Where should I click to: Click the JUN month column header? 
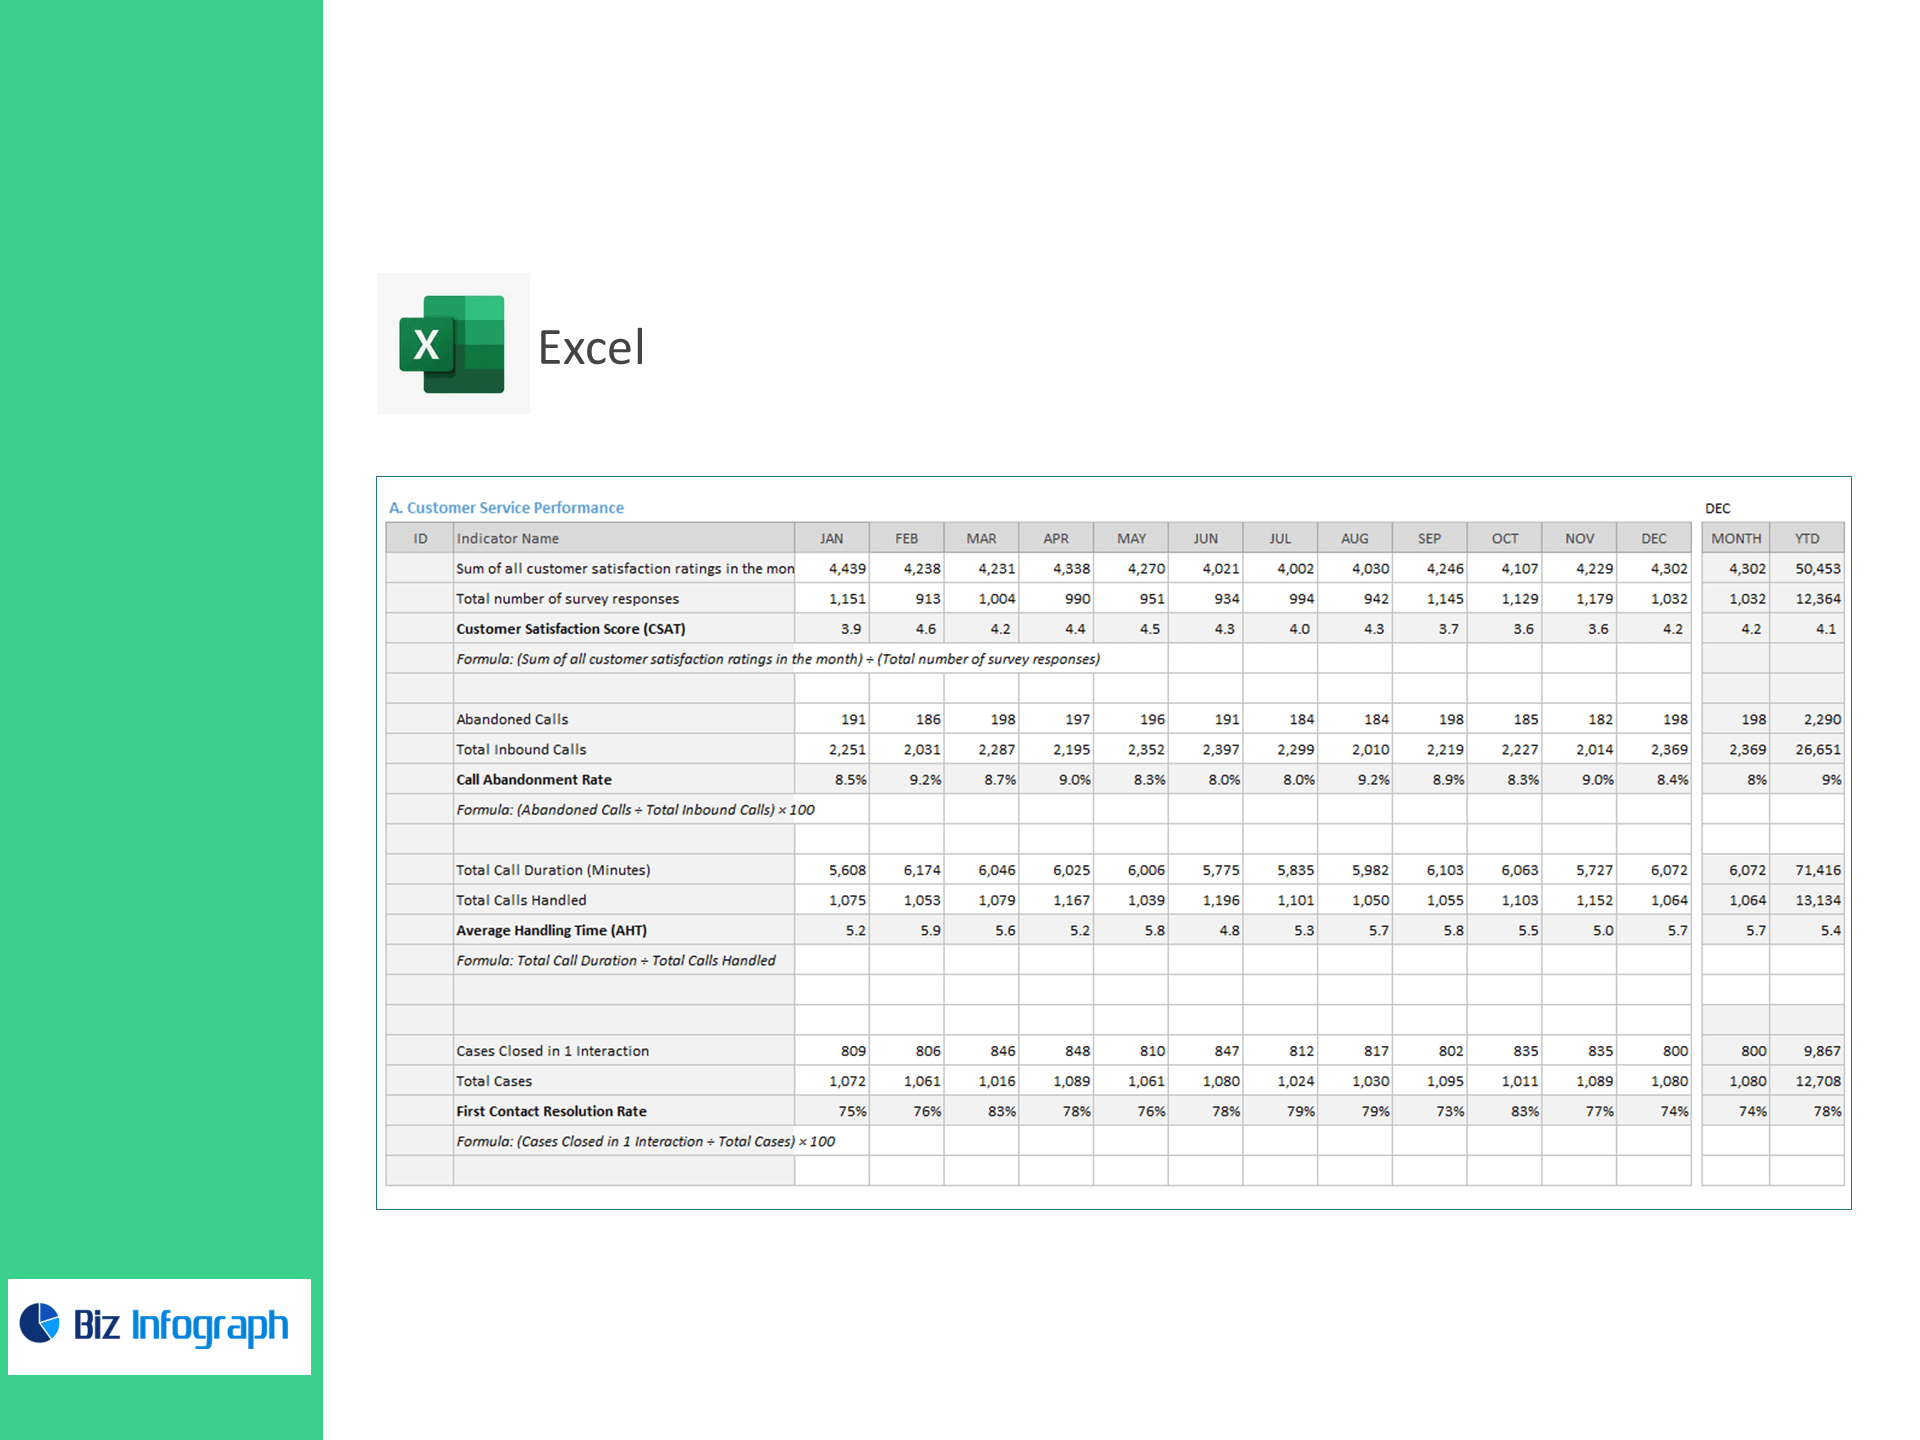[x=1205, y=538]
